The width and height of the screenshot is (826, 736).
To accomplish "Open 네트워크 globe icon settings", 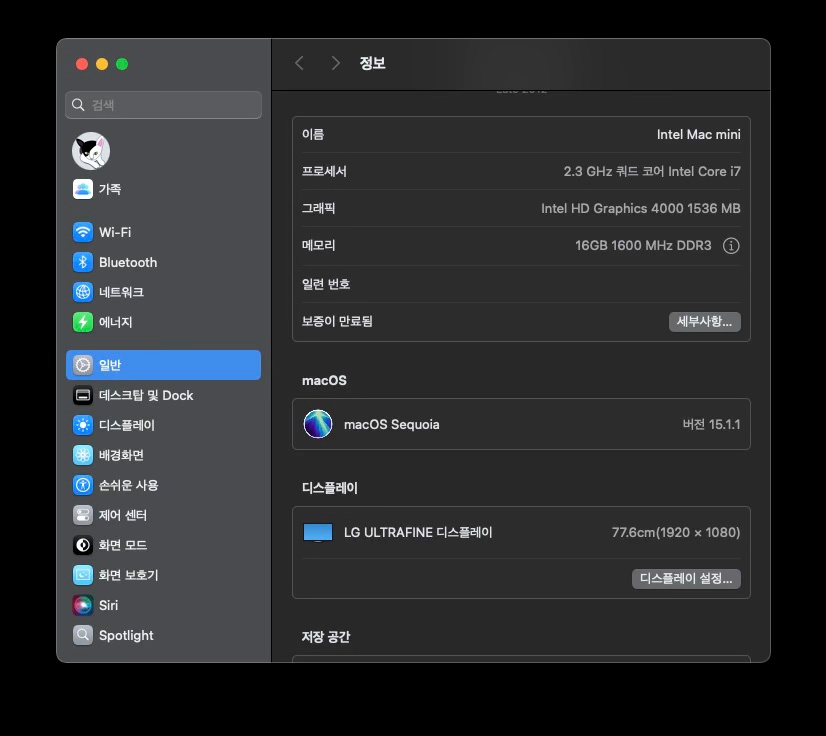I will point(83,292).
